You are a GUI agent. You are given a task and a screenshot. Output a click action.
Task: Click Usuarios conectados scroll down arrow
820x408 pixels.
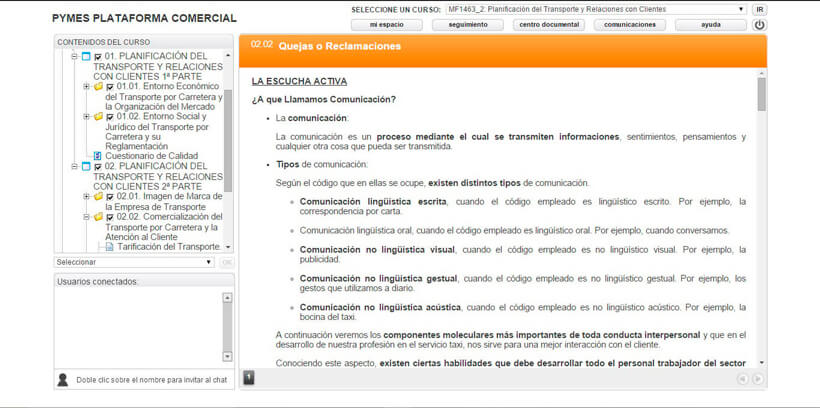(x=227, y=356)
